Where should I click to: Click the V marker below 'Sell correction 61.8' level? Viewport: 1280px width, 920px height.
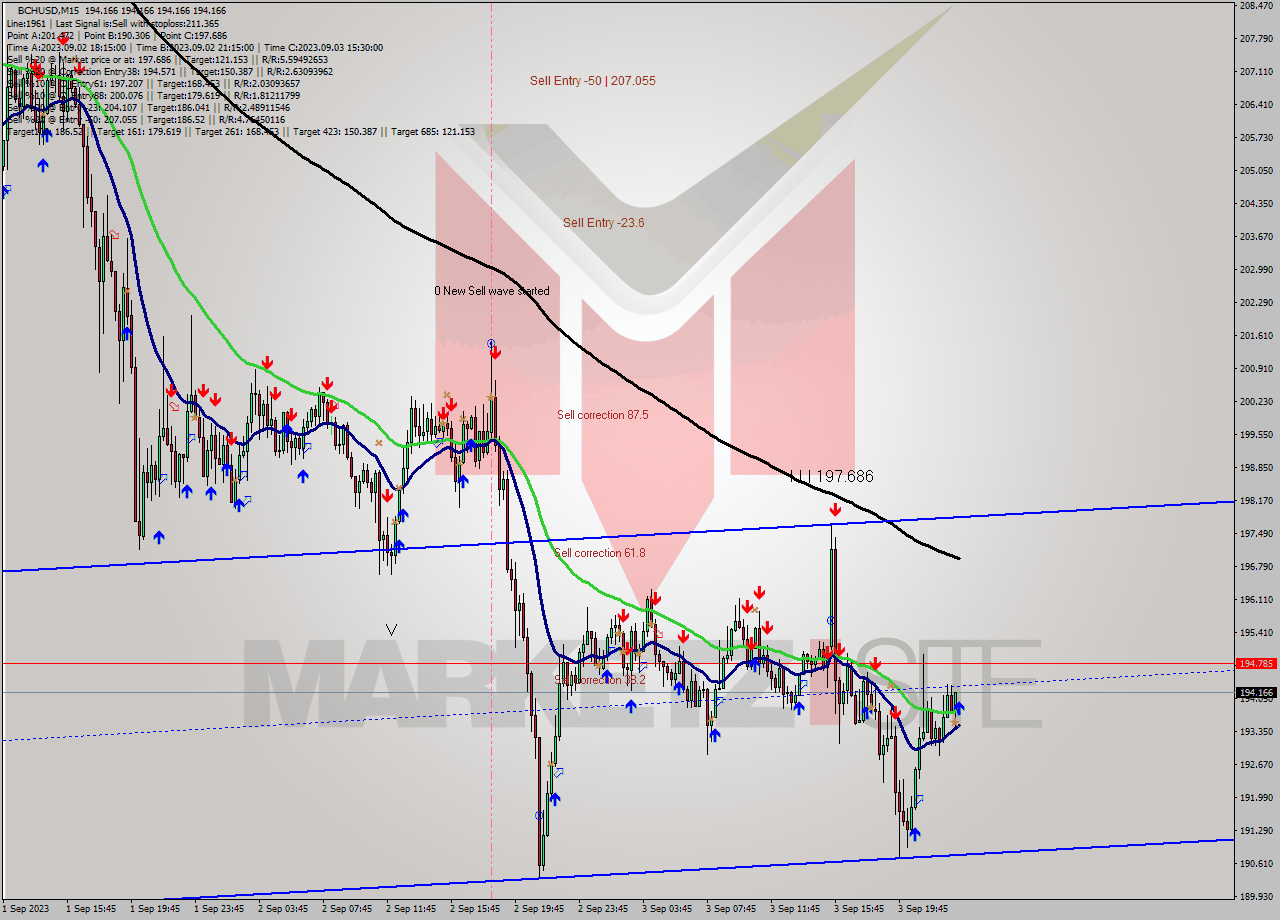click(x=392, y=630)
